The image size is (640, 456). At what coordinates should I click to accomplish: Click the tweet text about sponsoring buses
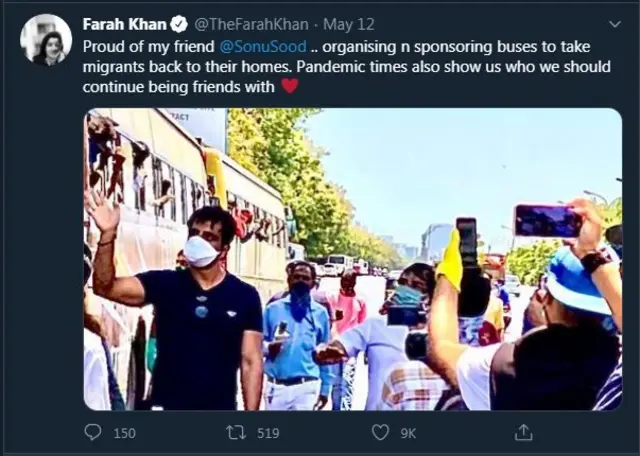330,66
